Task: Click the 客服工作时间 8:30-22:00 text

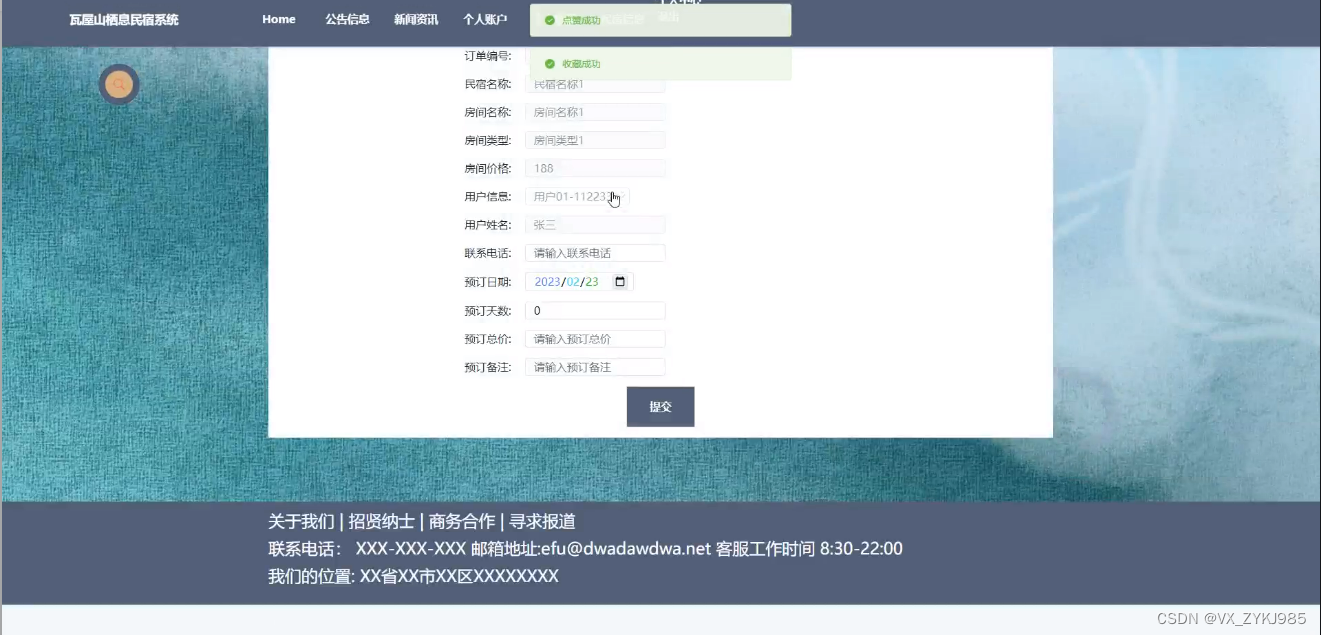Action: point(809,548)
